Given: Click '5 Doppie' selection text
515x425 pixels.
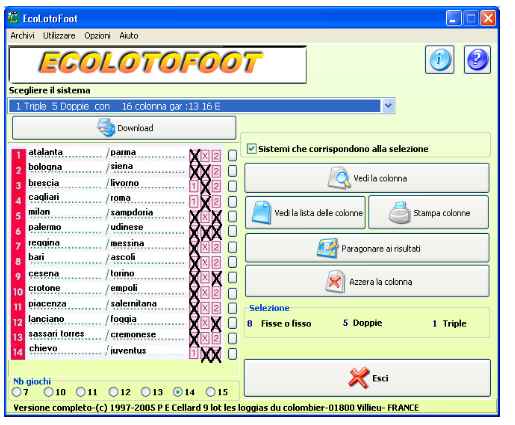Looking at the screenshot, I should pyautogui.click(x=362, y=323).
